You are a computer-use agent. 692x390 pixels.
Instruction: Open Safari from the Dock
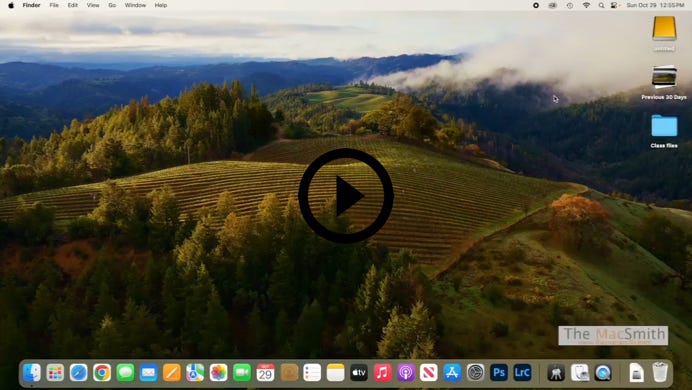79,373
